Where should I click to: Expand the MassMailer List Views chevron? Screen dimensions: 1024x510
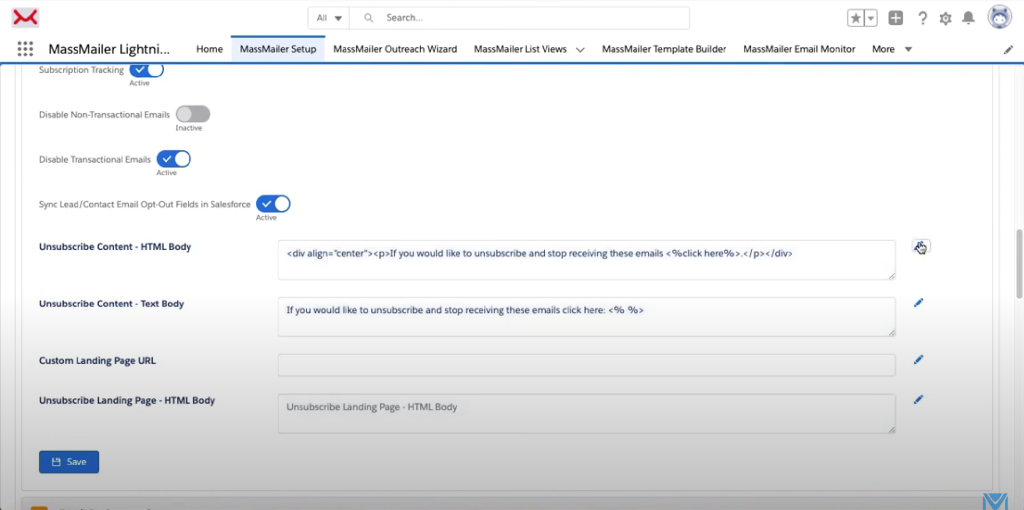click(x=580, y=49)
